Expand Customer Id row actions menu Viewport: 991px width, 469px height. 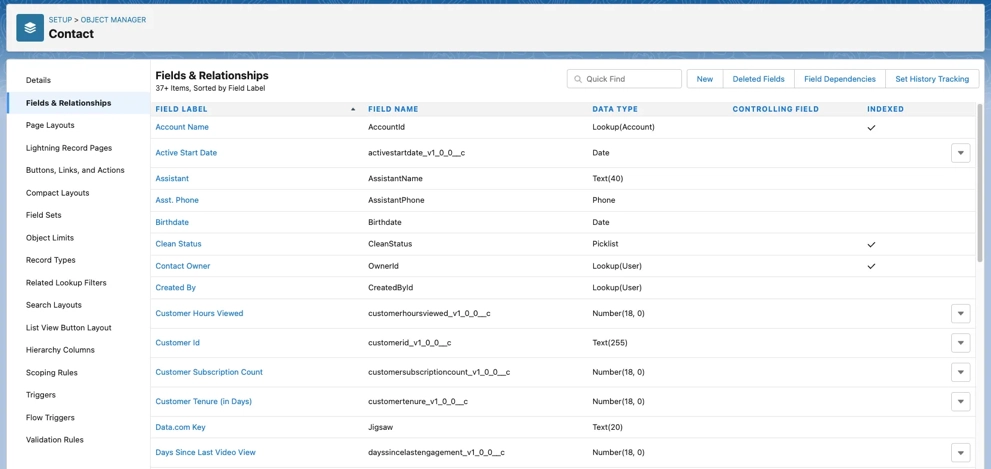(x=960, y=343)
